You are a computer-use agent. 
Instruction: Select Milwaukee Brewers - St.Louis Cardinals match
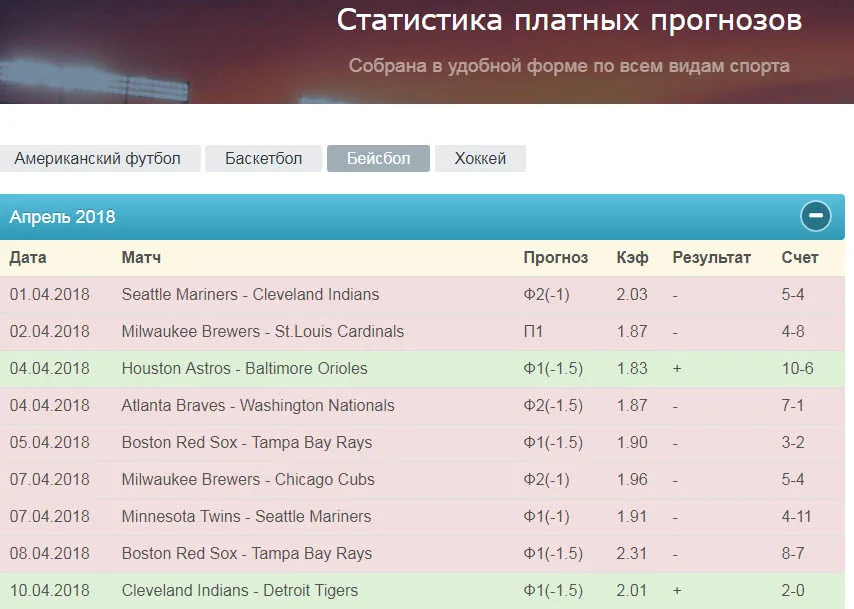pos(263,331)
